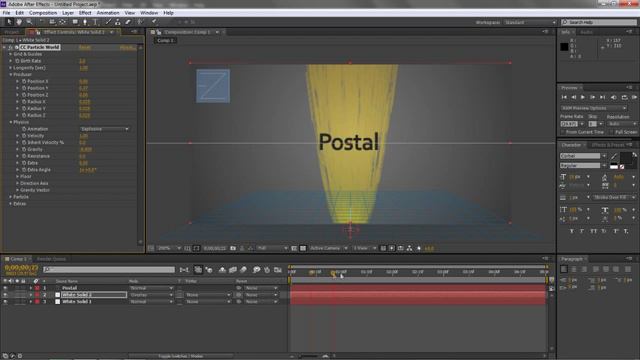
Task: Open the Animation Explosive dropdown
Action: [105, 129]
